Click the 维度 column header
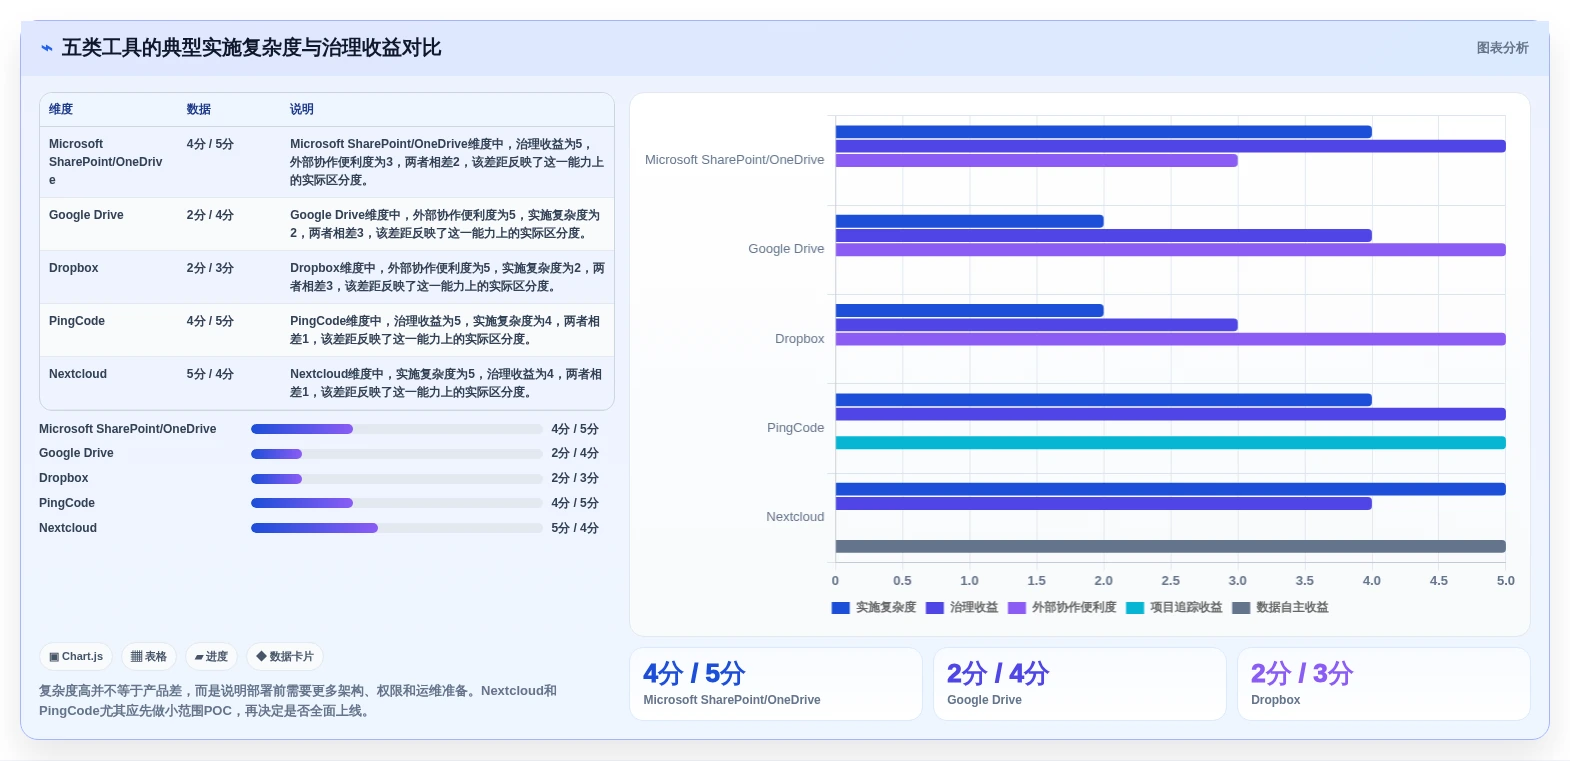 click(x=61, y=109)
